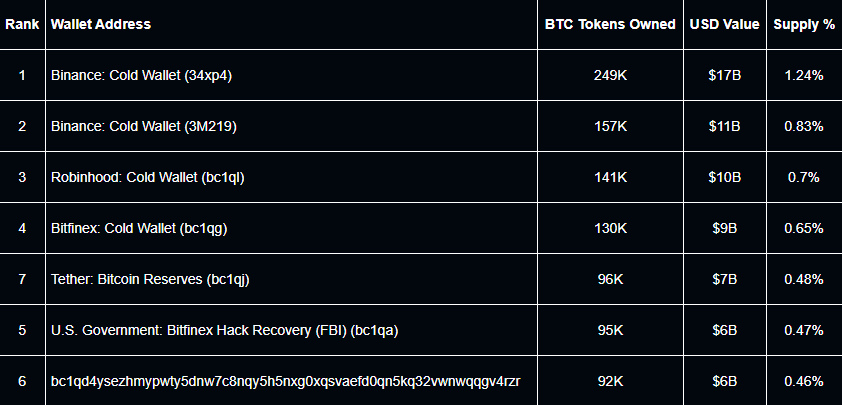This screenshot has height=405, width=842.
Task: Sort by Wallet Address column header
Action: point(101,24)
